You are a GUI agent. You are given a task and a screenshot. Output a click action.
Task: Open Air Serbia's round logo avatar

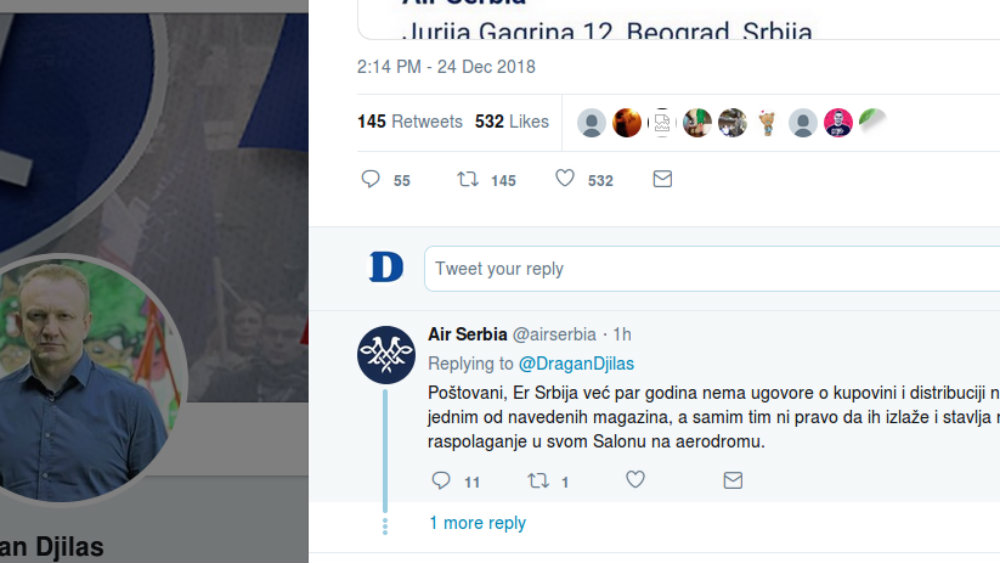click(x=386, y=355)
